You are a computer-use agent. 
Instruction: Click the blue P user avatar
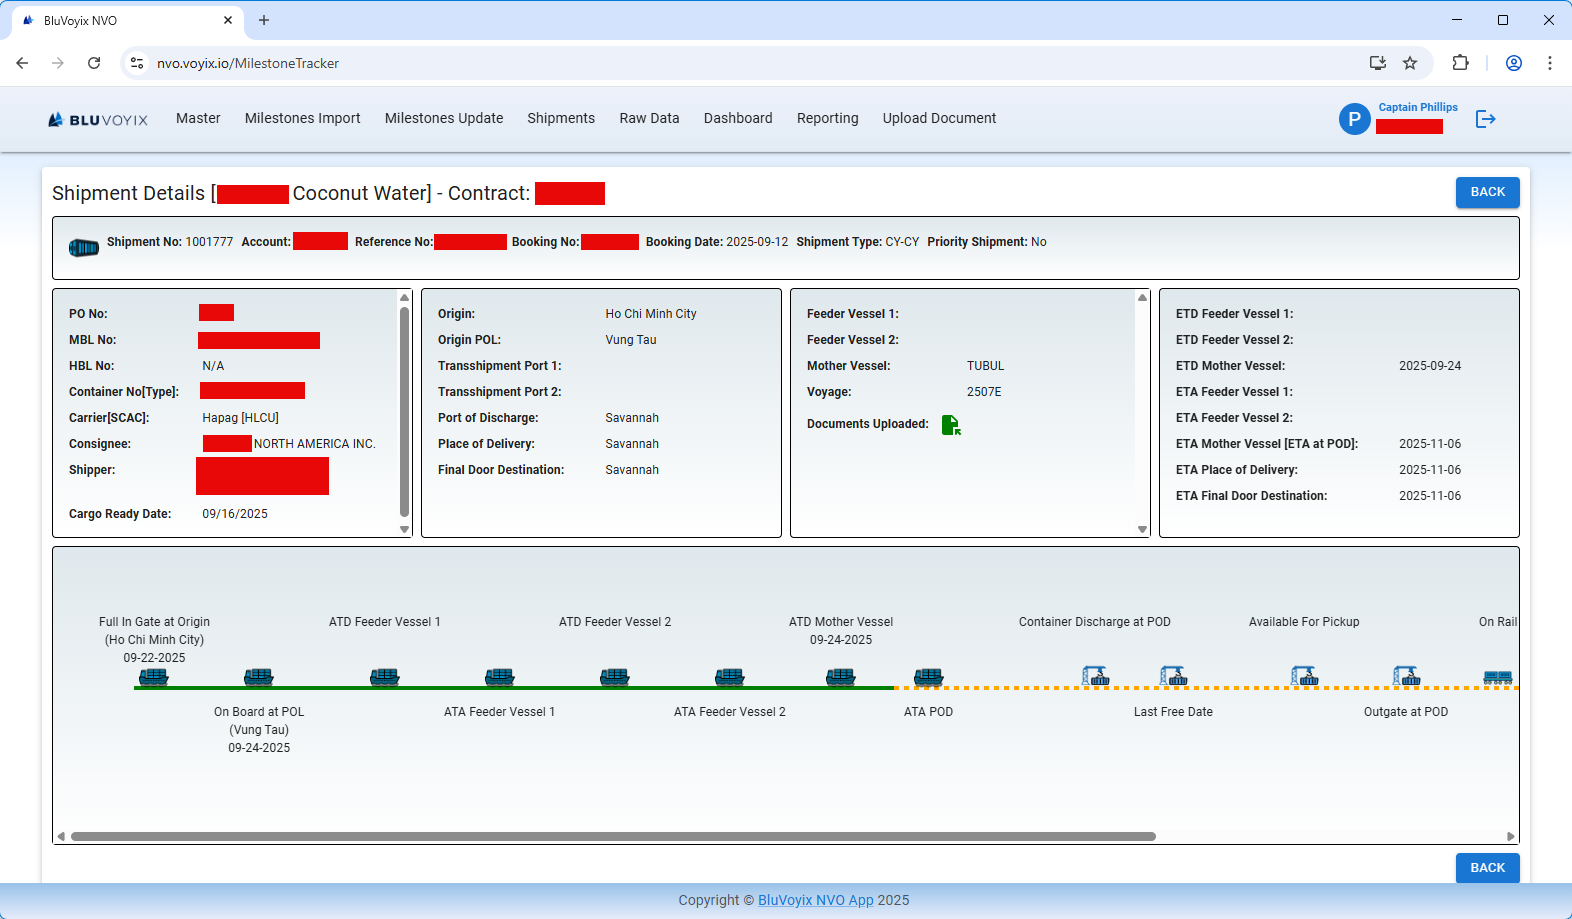click(x=1354, y=119)
